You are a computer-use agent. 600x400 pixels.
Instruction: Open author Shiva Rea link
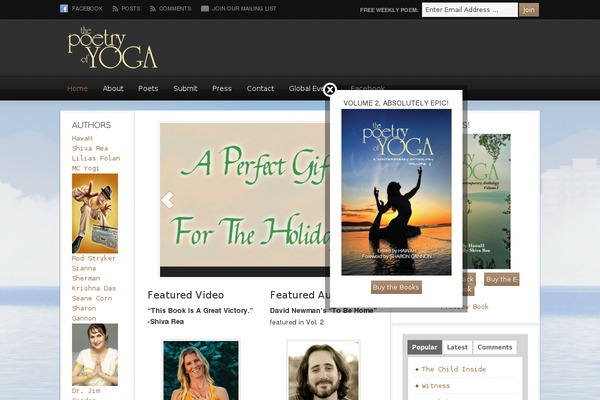pyautogui.click(x=90, y=148)
